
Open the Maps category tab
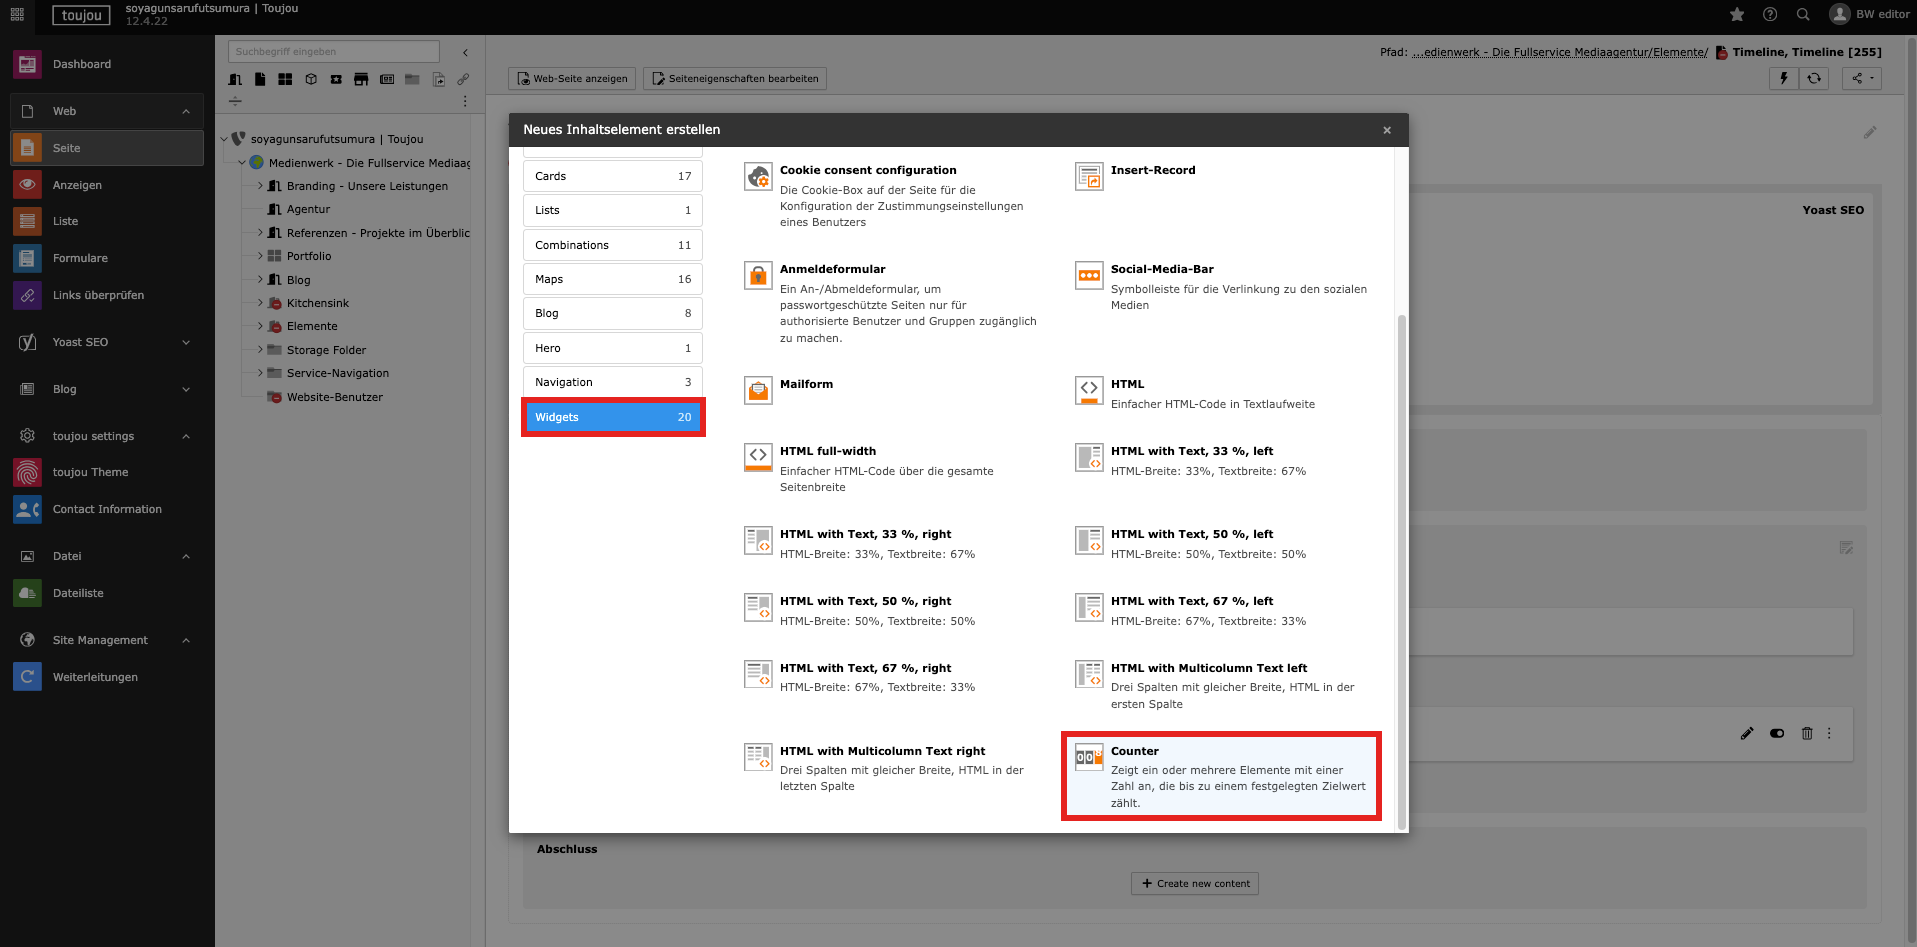tap(612, 279)
